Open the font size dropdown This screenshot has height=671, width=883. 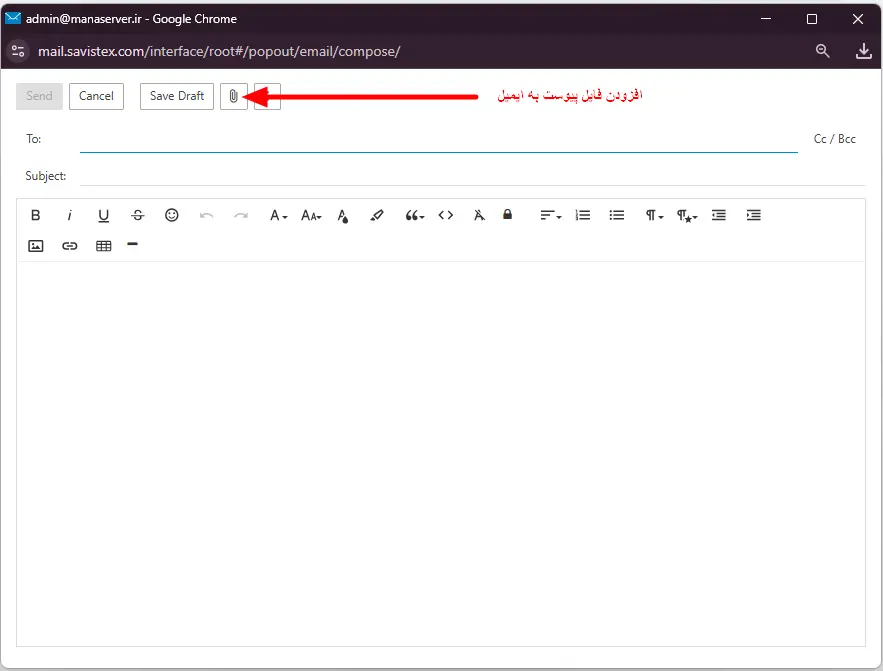(x=310, y=215)
